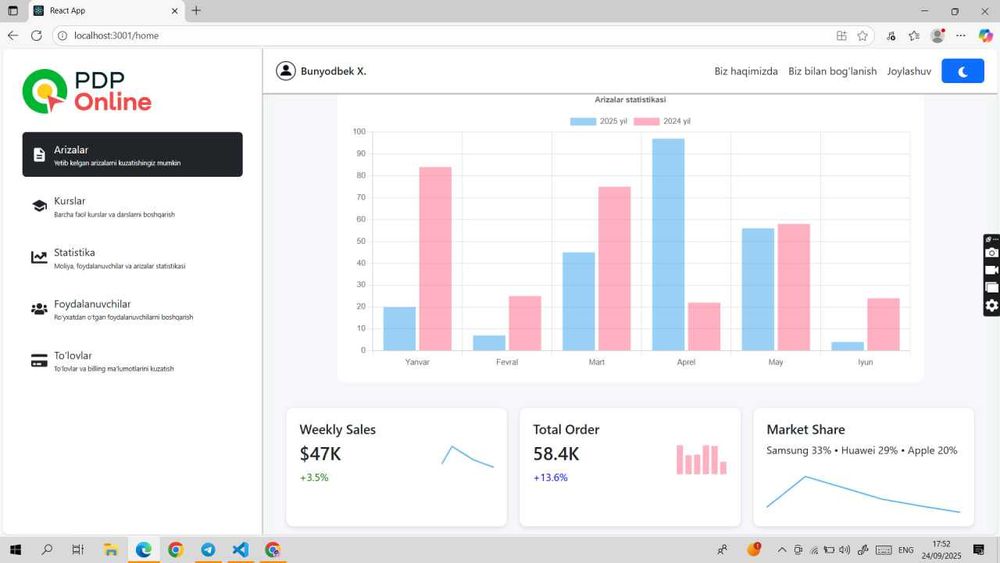Open Visual Studio Code from the taskbar
Viewport: 1000px width, 563px height.
click(240, 550)
